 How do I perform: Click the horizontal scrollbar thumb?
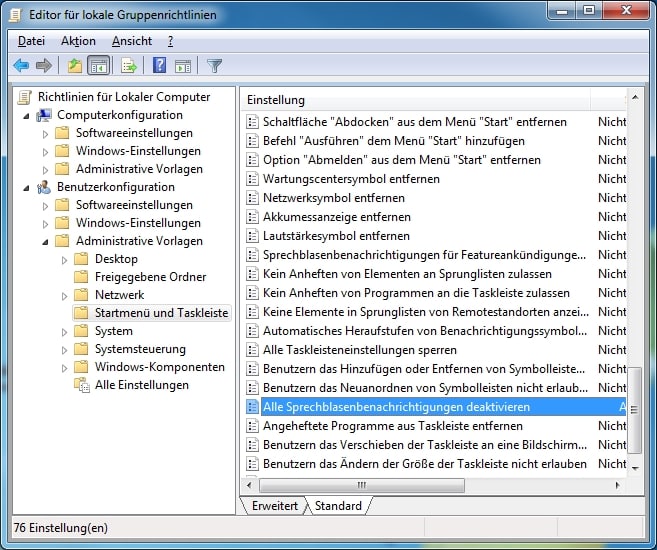pyautogui.click(x=362, y=485)
